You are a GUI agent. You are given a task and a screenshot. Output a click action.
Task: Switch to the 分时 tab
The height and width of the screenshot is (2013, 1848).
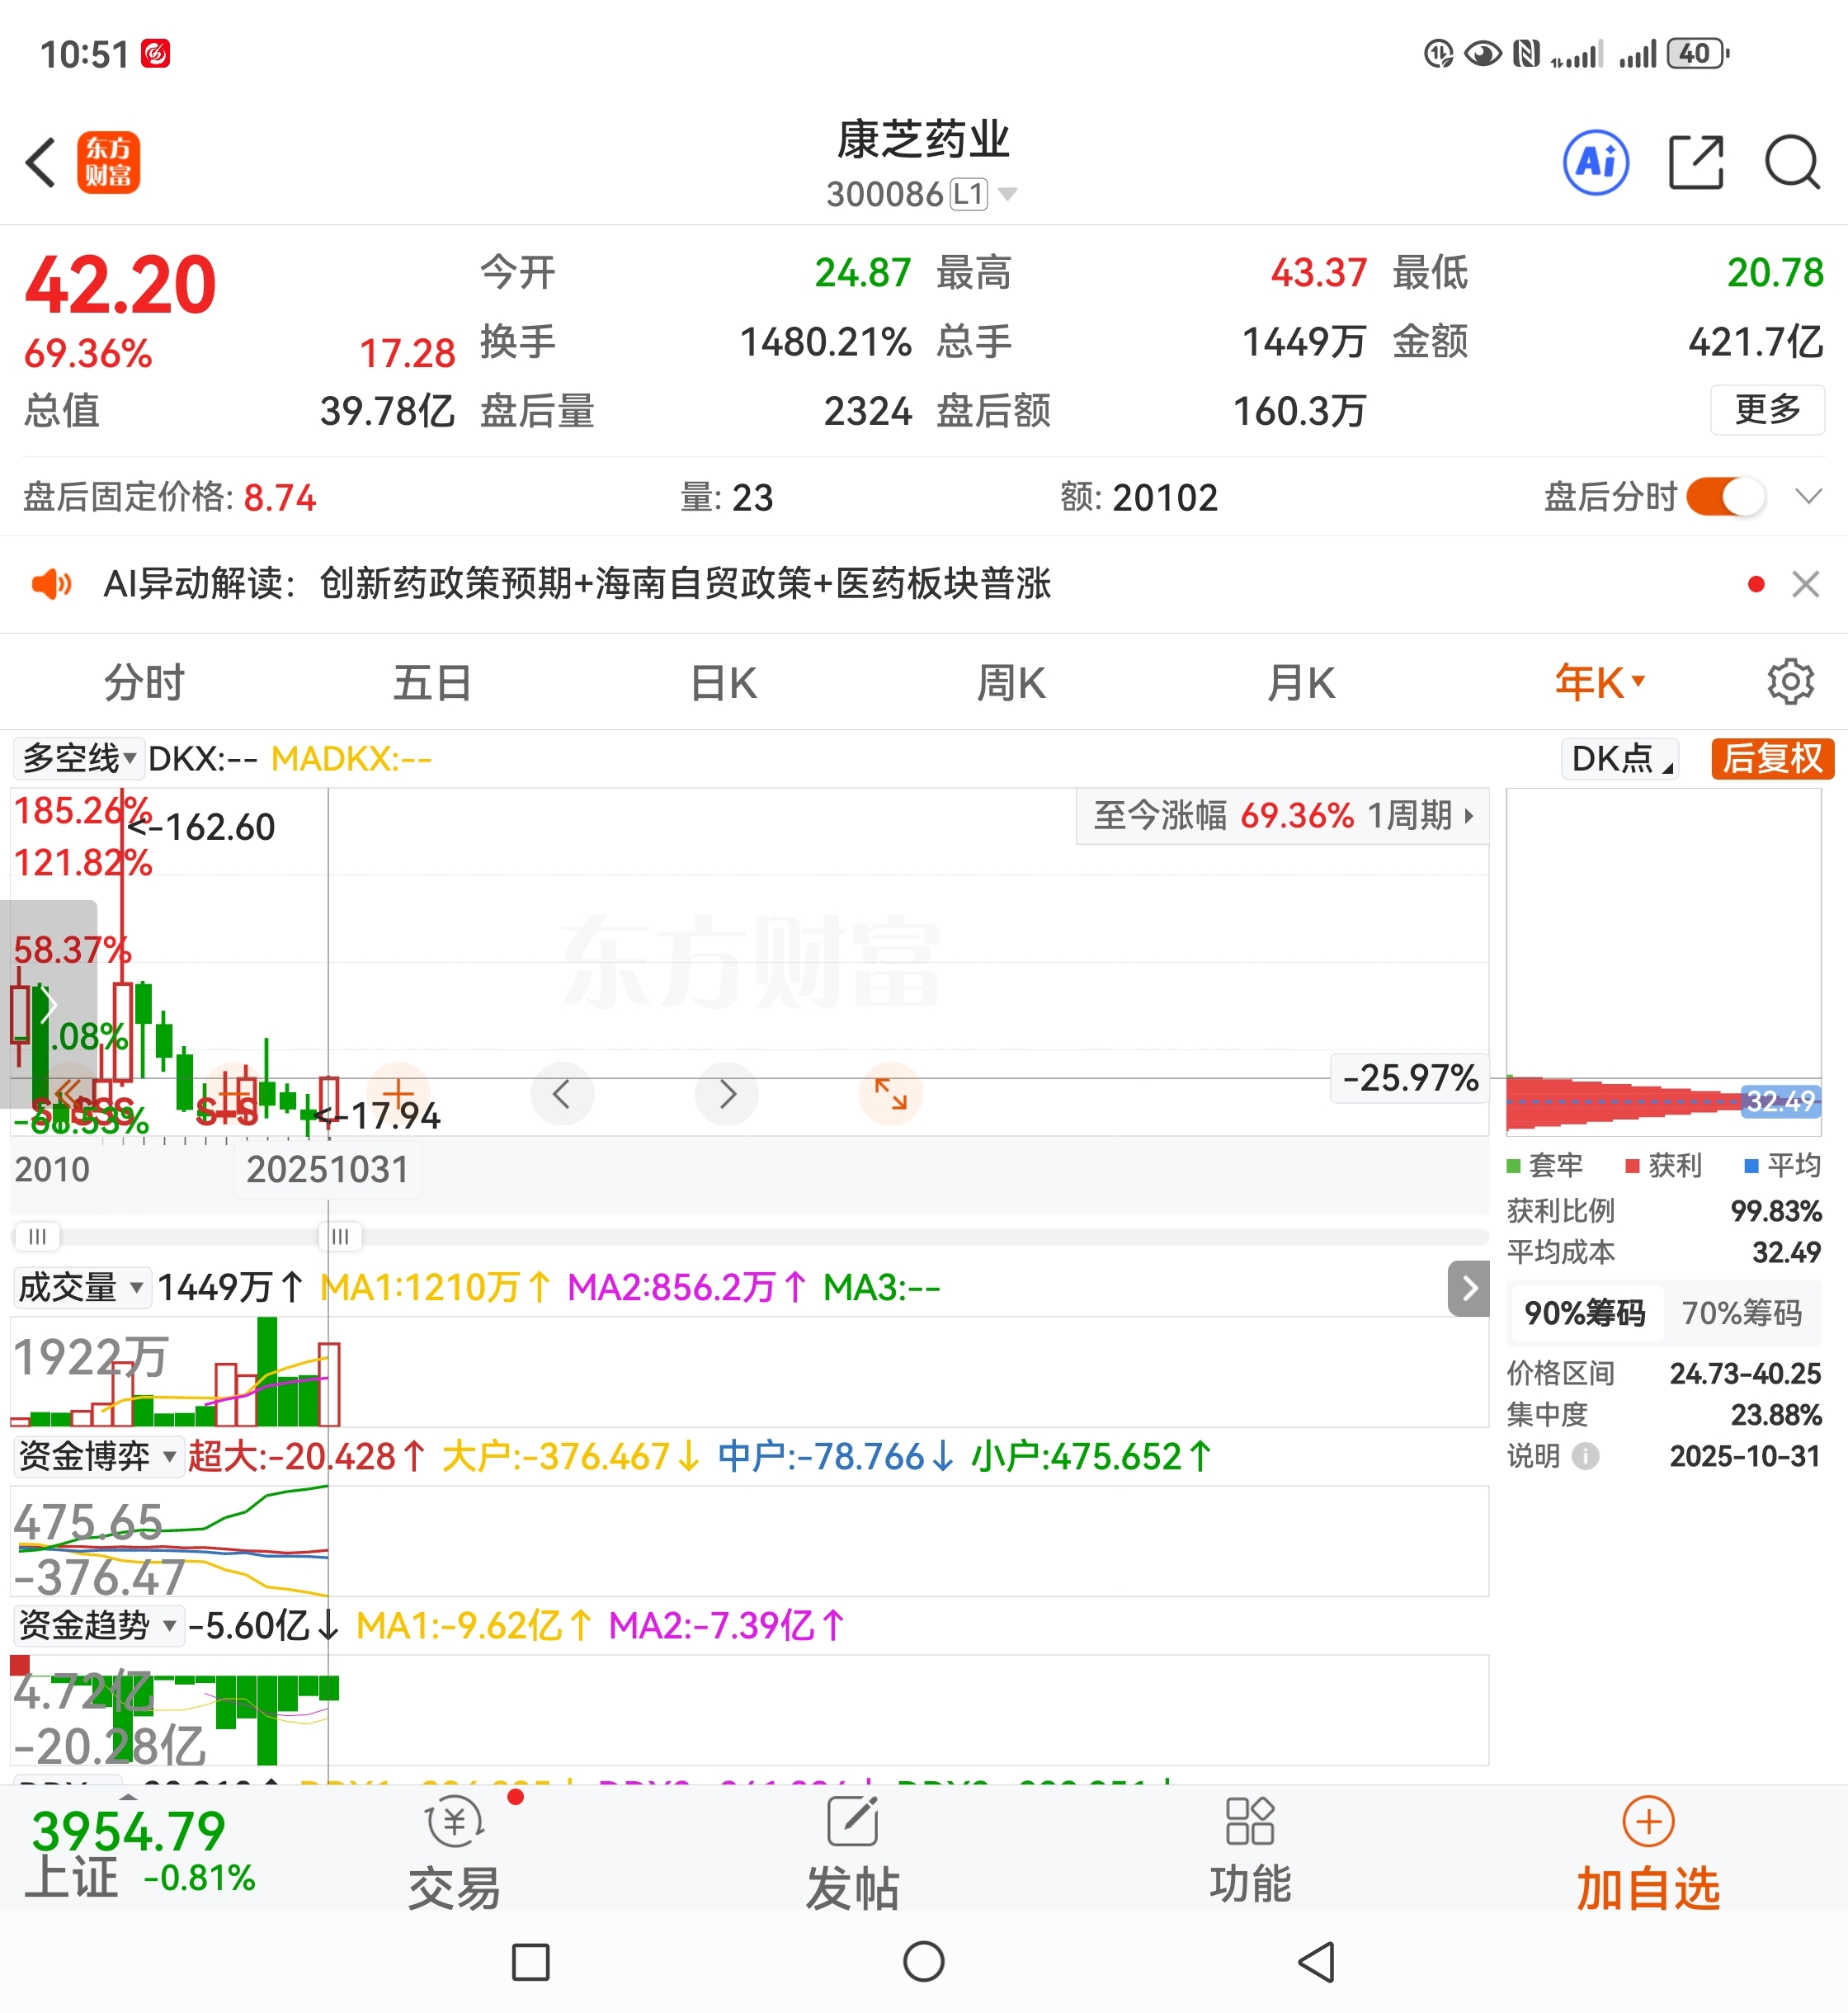[x=144, y=683]
